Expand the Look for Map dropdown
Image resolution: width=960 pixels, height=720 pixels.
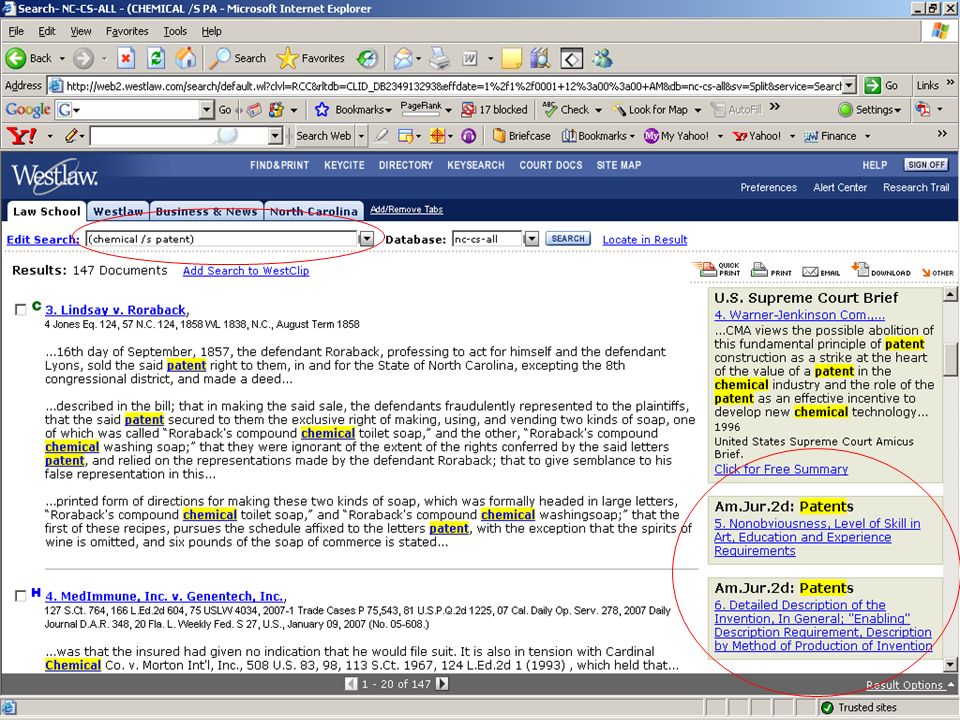[x=697, y=111]
